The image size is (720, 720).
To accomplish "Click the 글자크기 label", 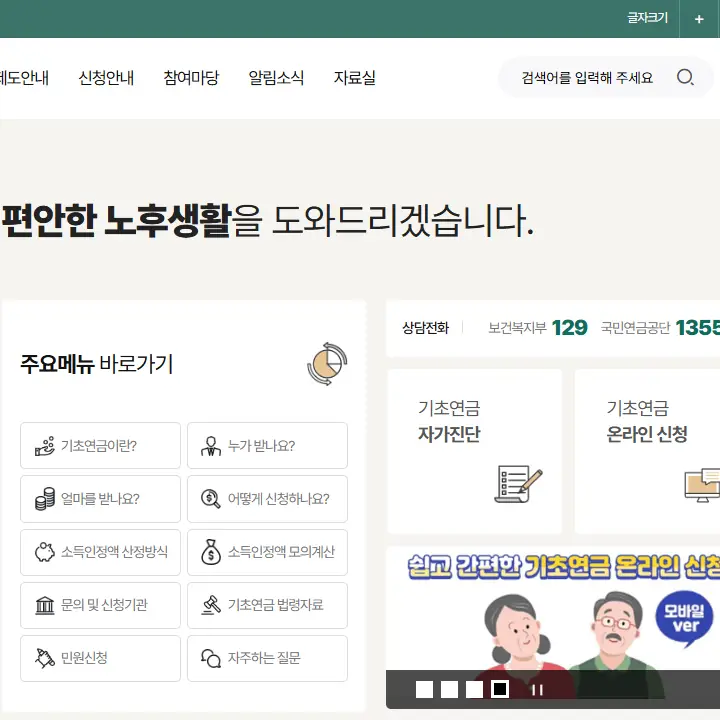I will click(x=647, y=18).
